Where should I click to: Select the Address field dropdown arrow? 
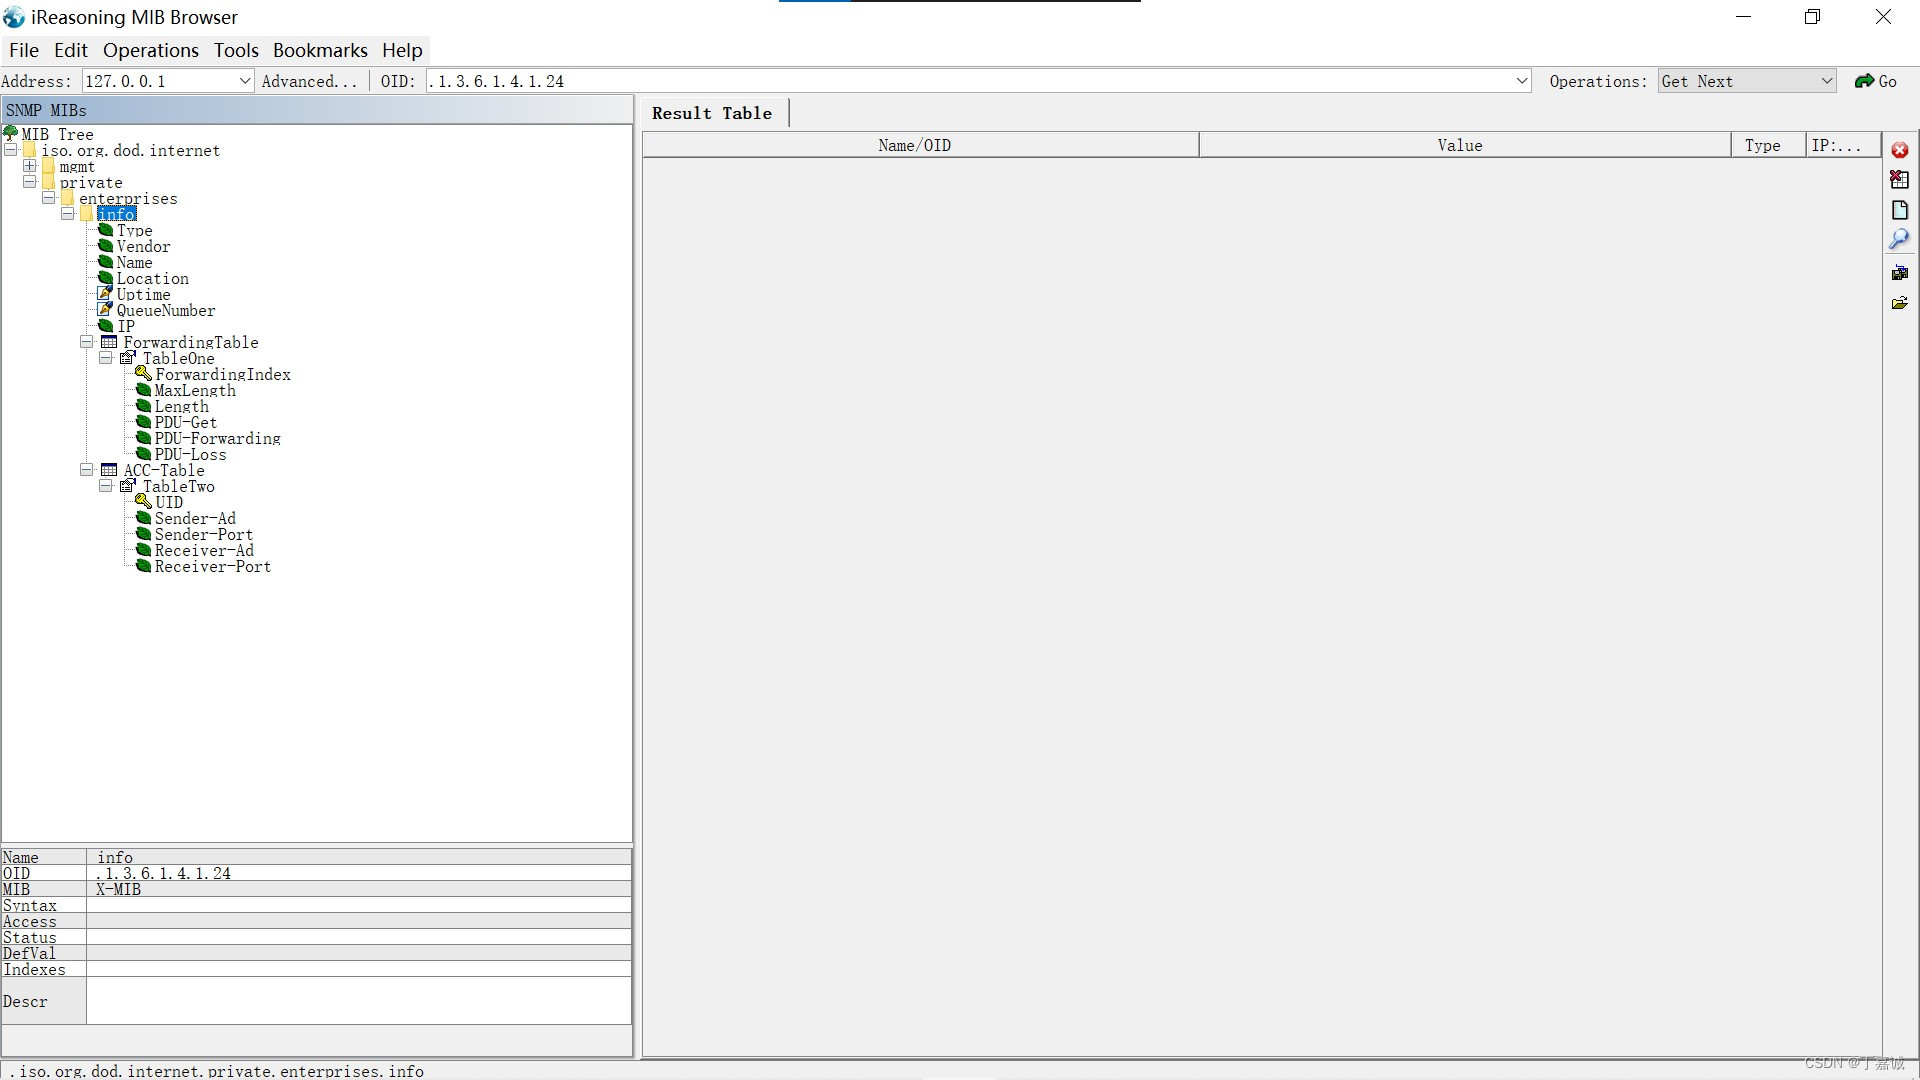pos(244,82)
